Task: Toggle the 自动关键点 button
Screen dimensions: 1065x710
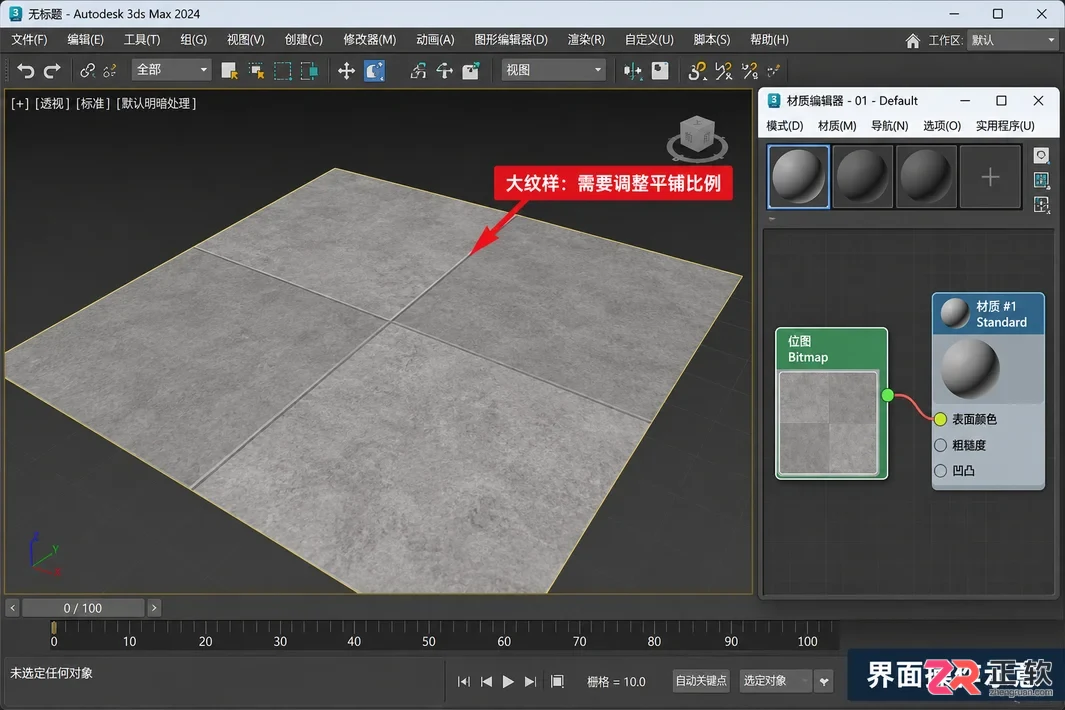Action: coord(701,681)
